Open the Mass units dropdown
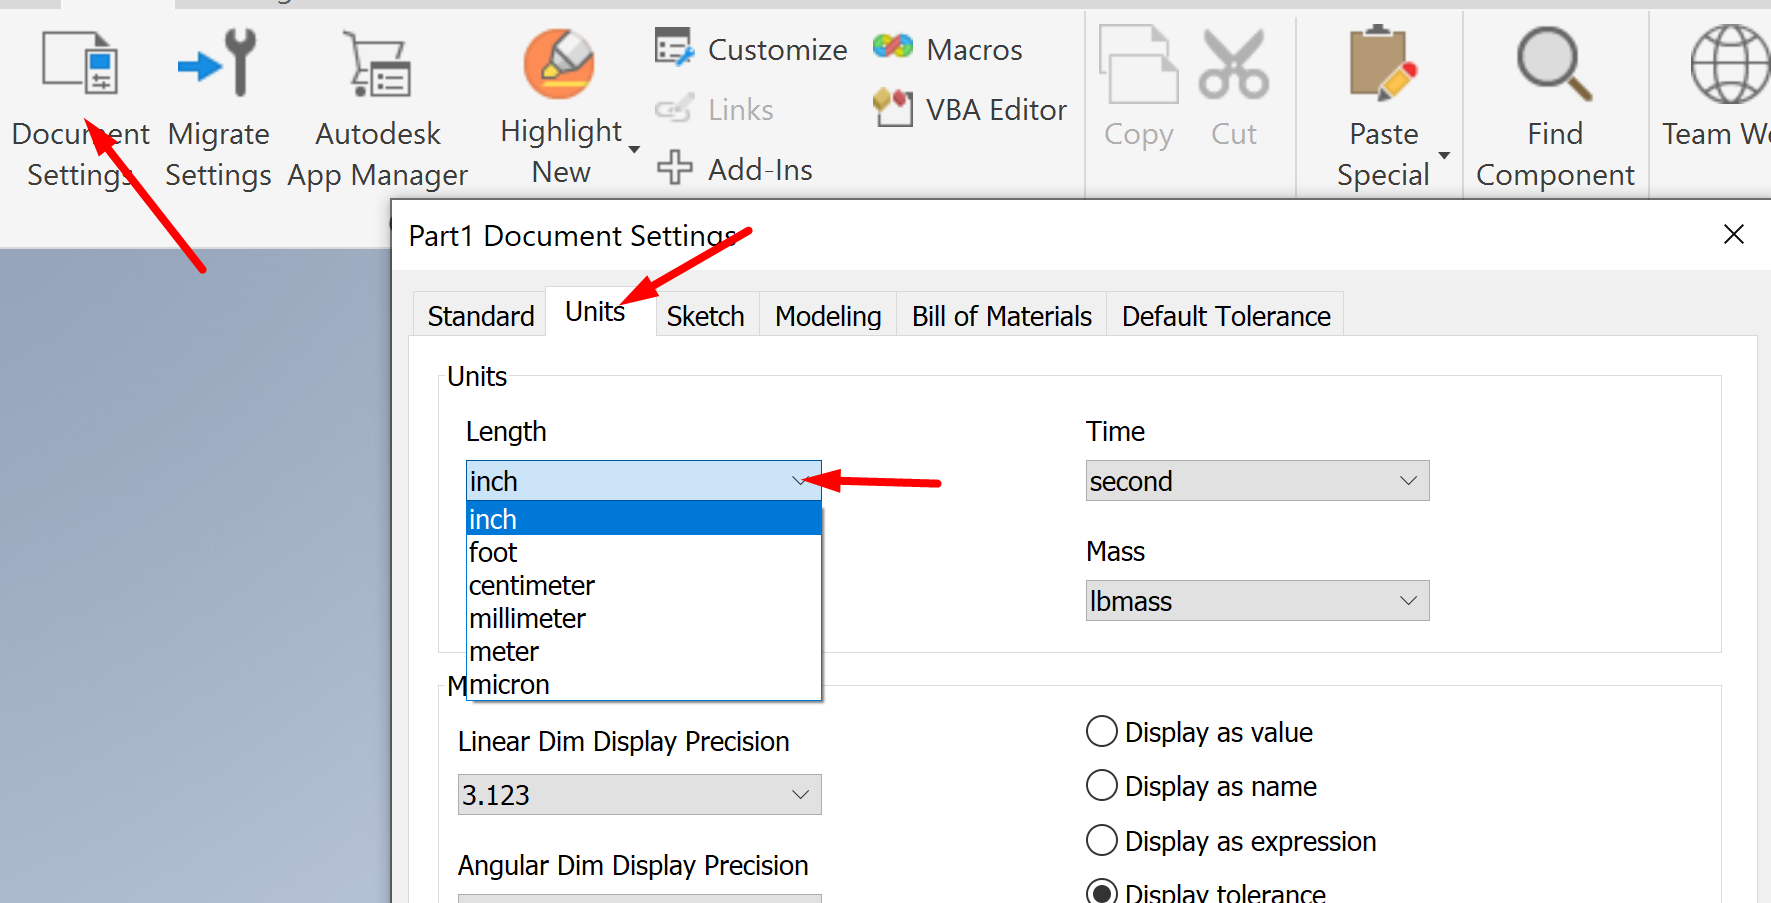Image resolution: width=1771 pixels, height=903 pixels. (x=1408, y=600)
